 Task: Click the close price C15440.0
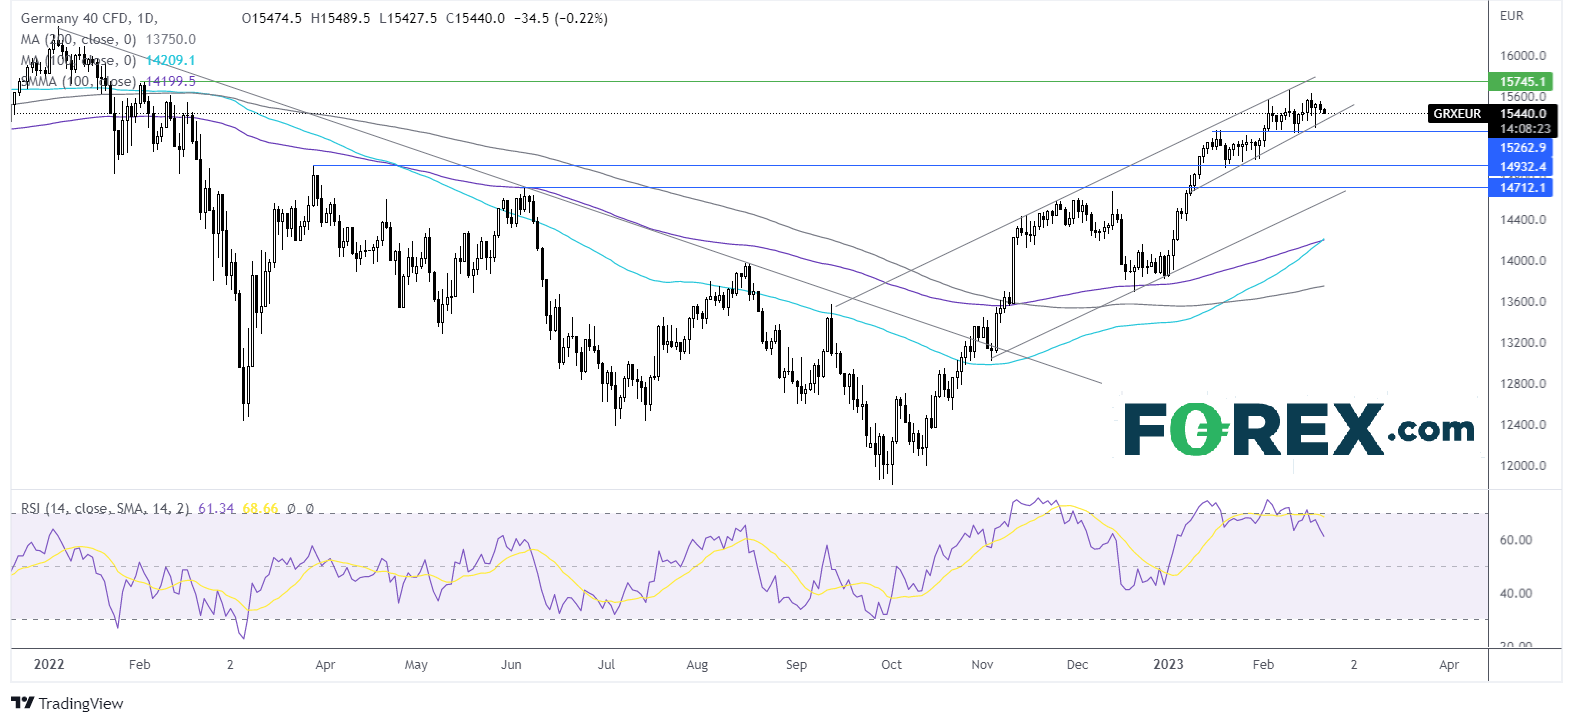click(x=475, y=18)
